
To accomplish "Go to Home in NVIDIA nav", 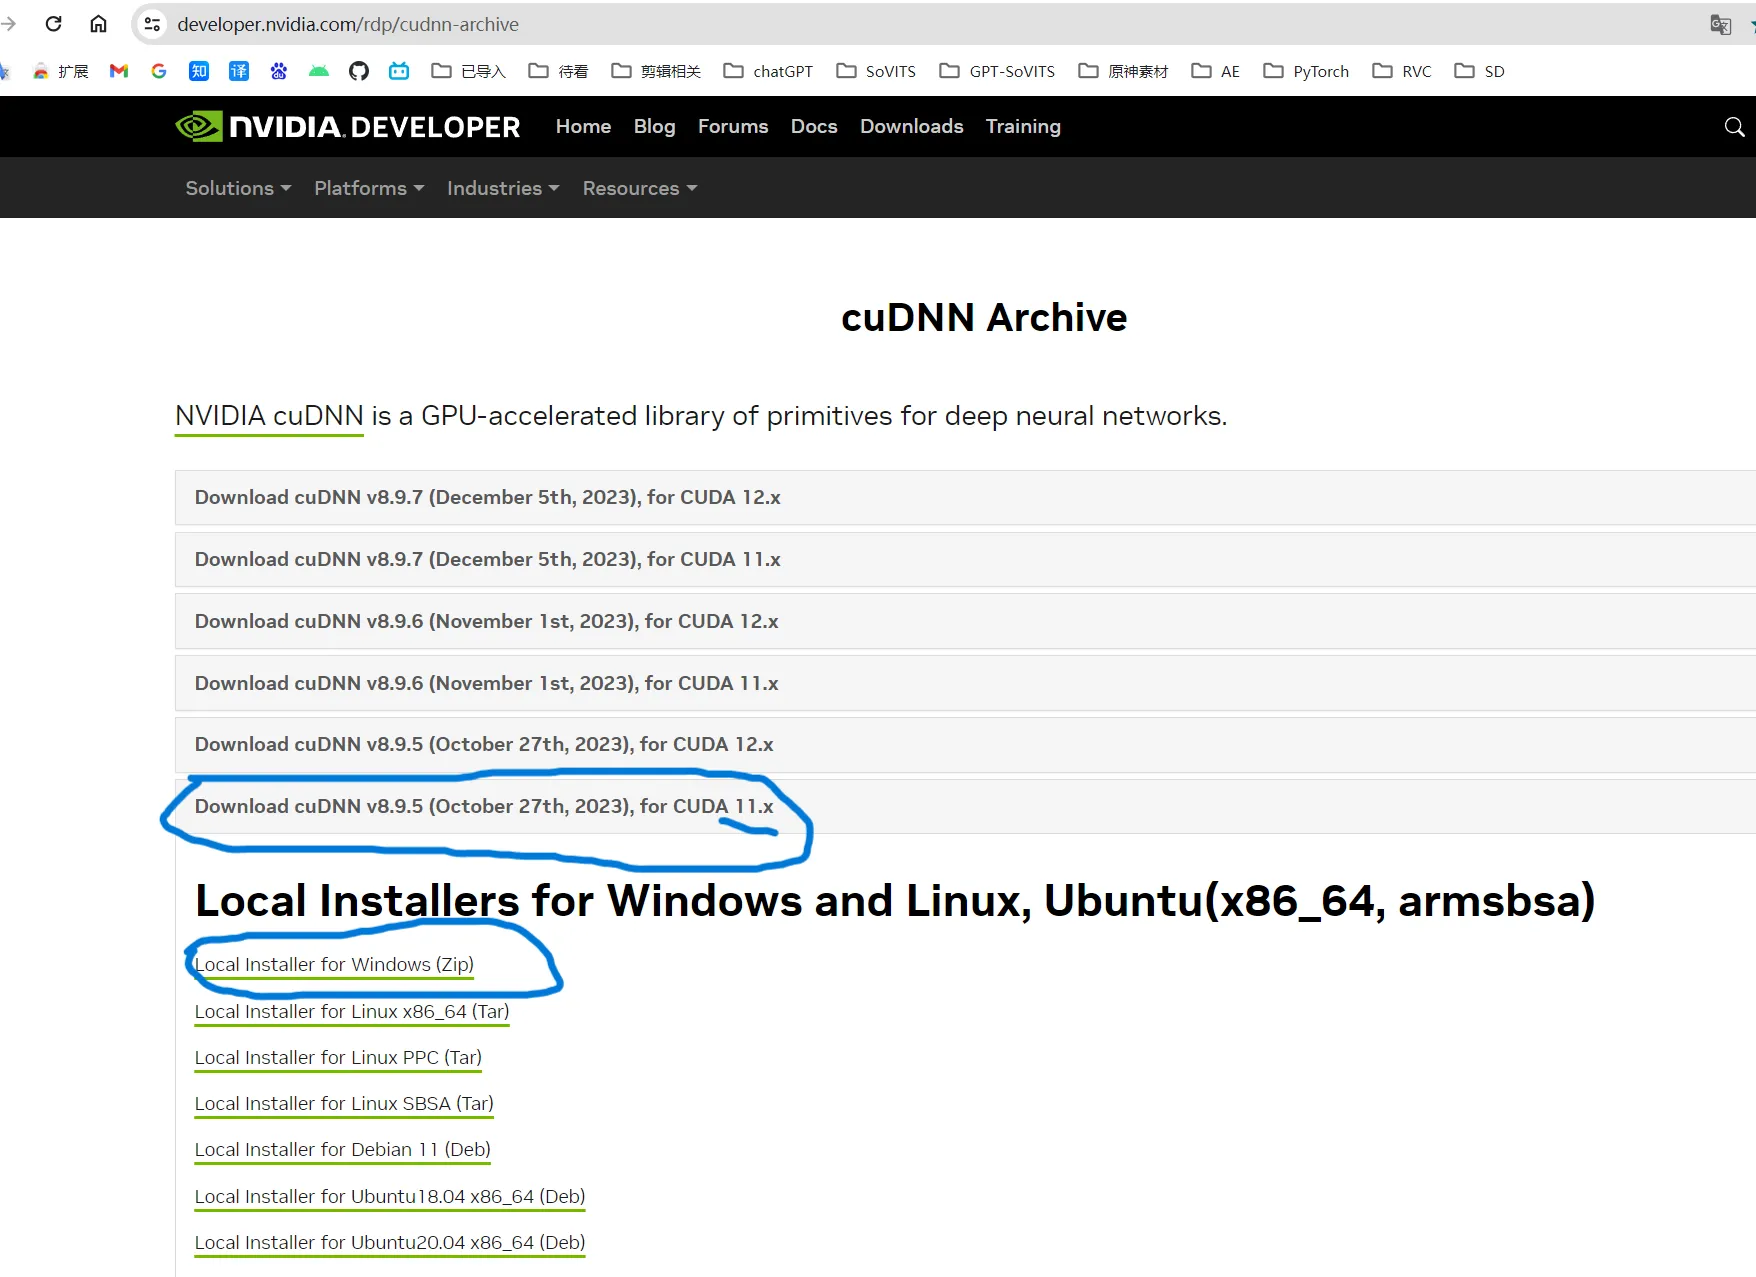I will 583,127.
